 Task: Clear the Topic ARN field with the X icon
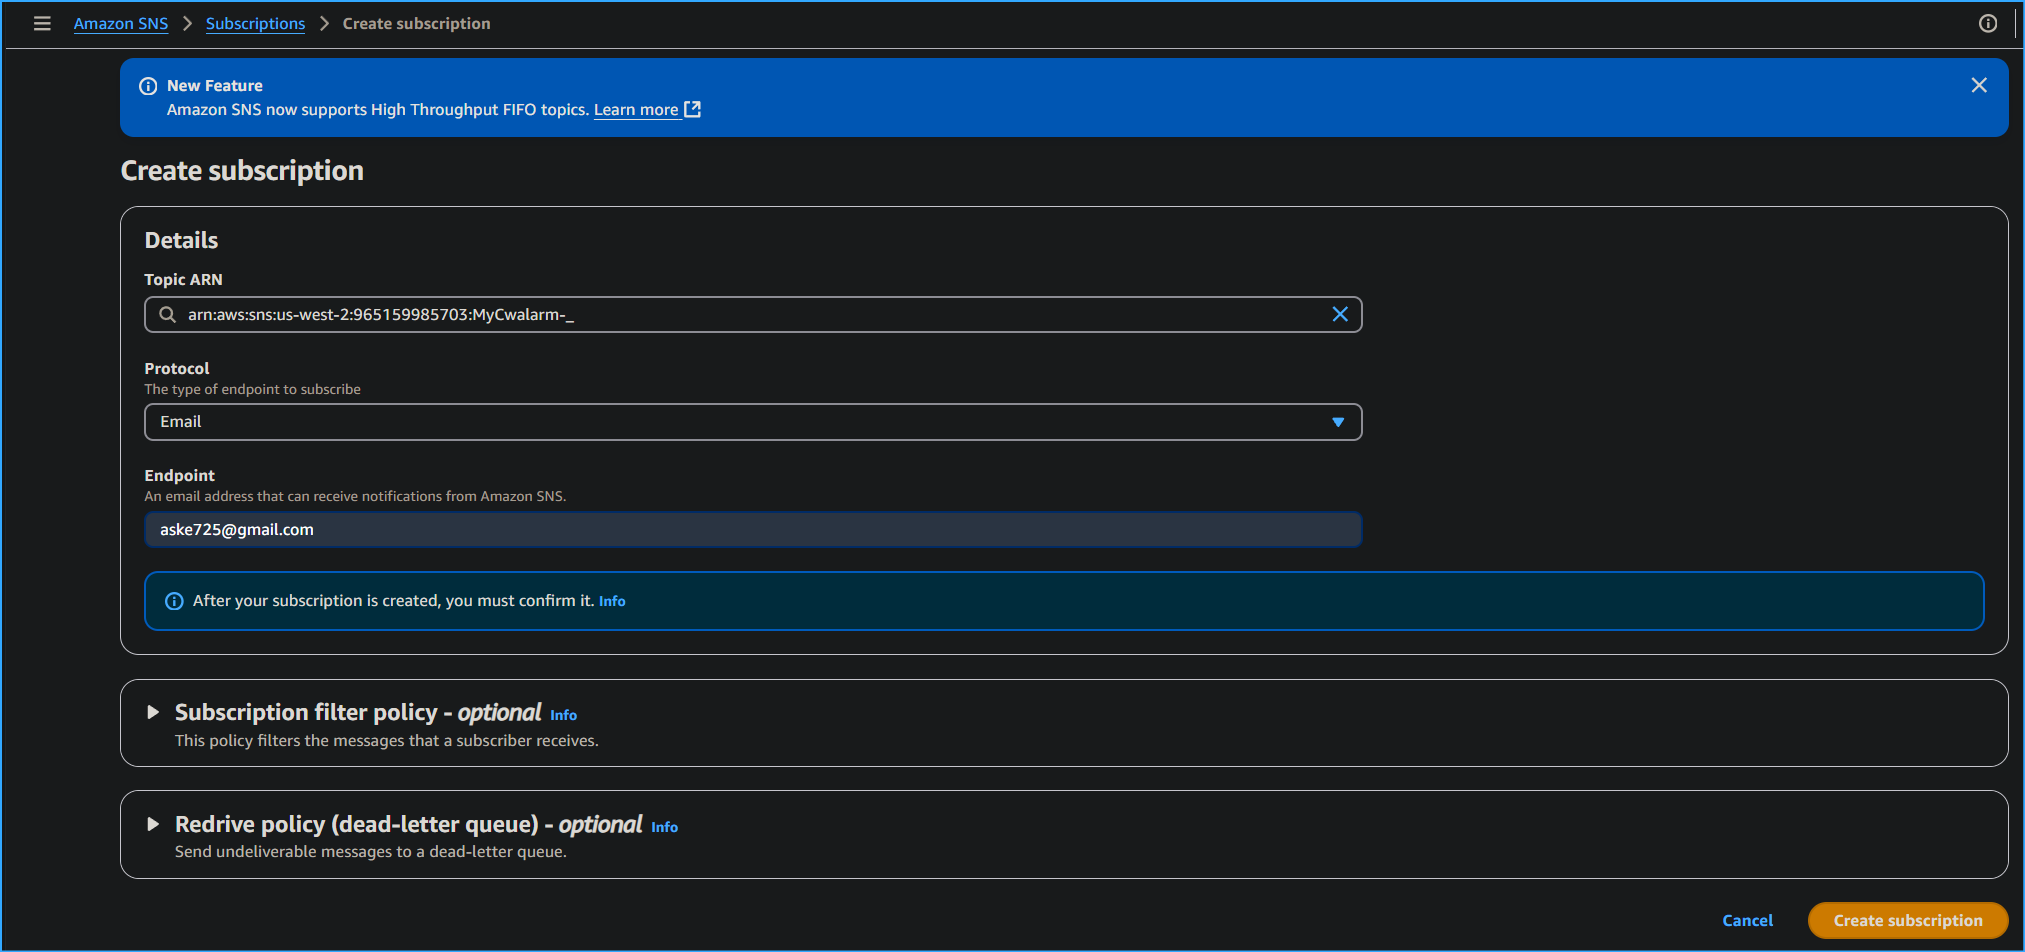click(1340, 314)
